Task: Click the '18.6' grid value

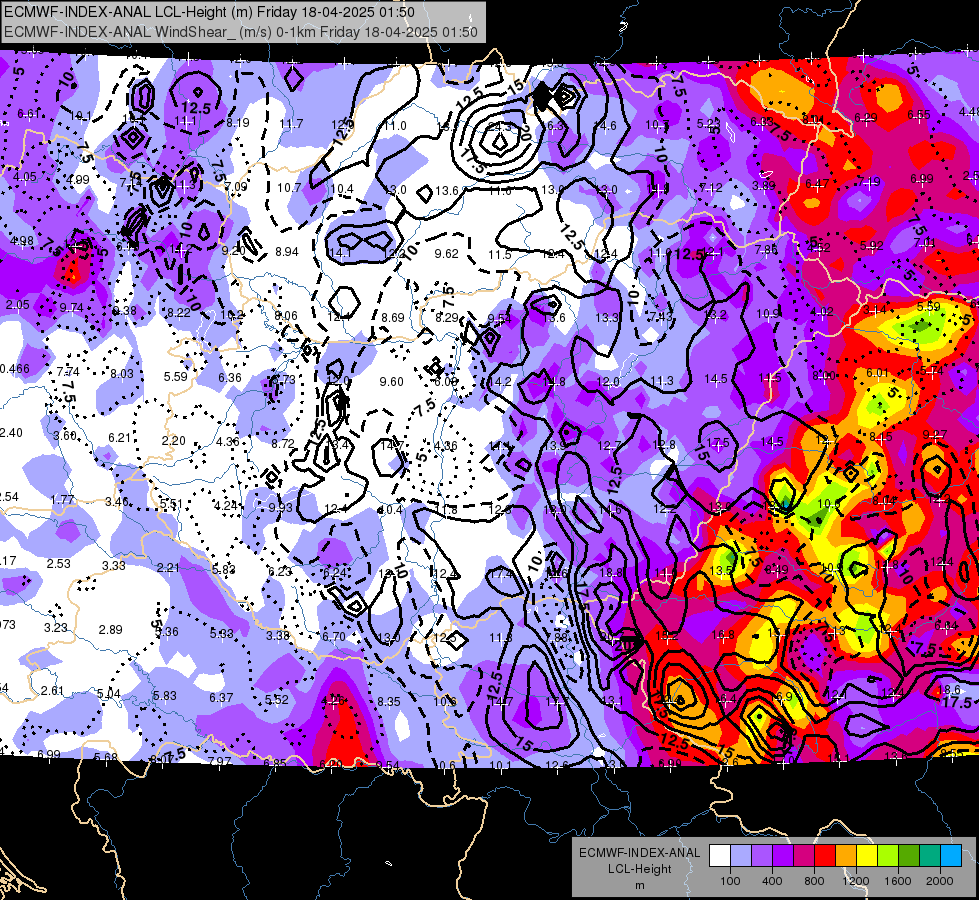Action: coord(949,690)
